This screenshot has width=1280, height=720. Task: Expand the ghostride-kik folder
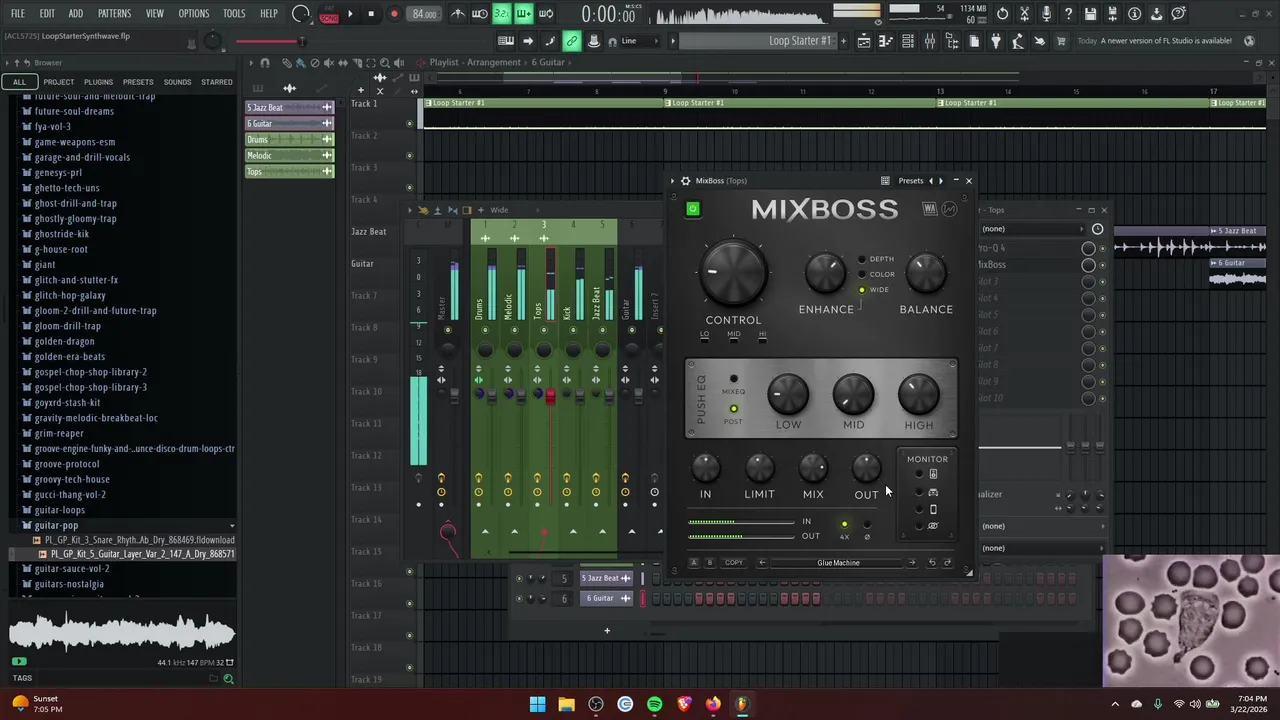tap(62, 234)
